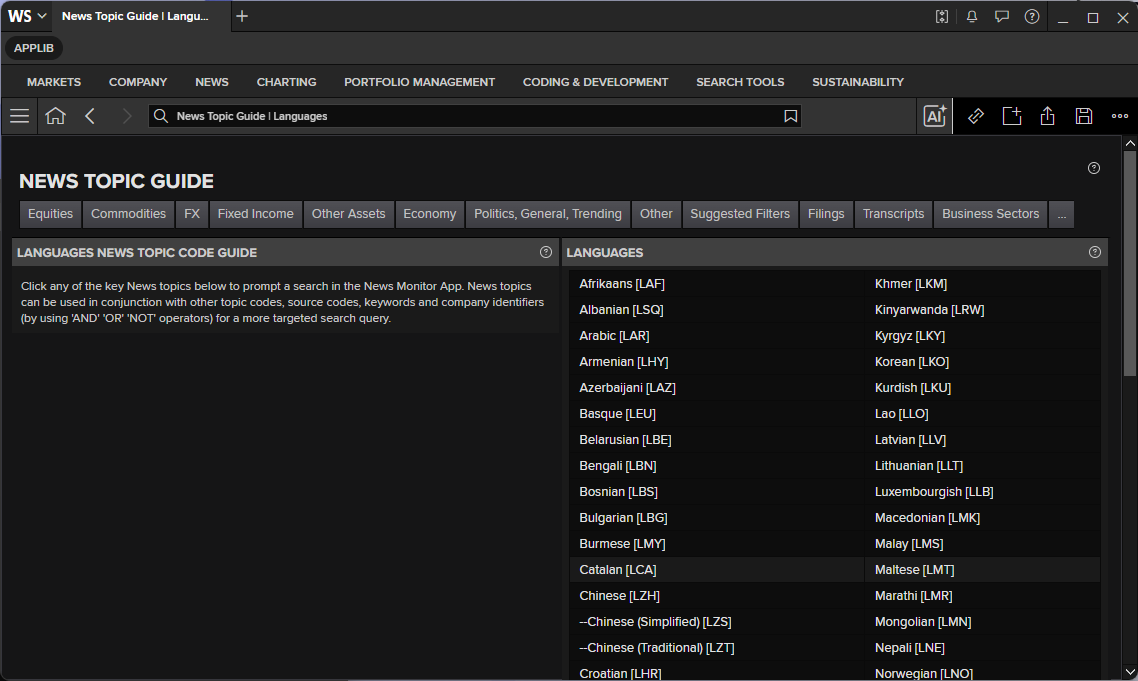The image size is (1138, 681).
Task: Click the share/export icon in the toolbar
Action: (x=1047, y=116)
